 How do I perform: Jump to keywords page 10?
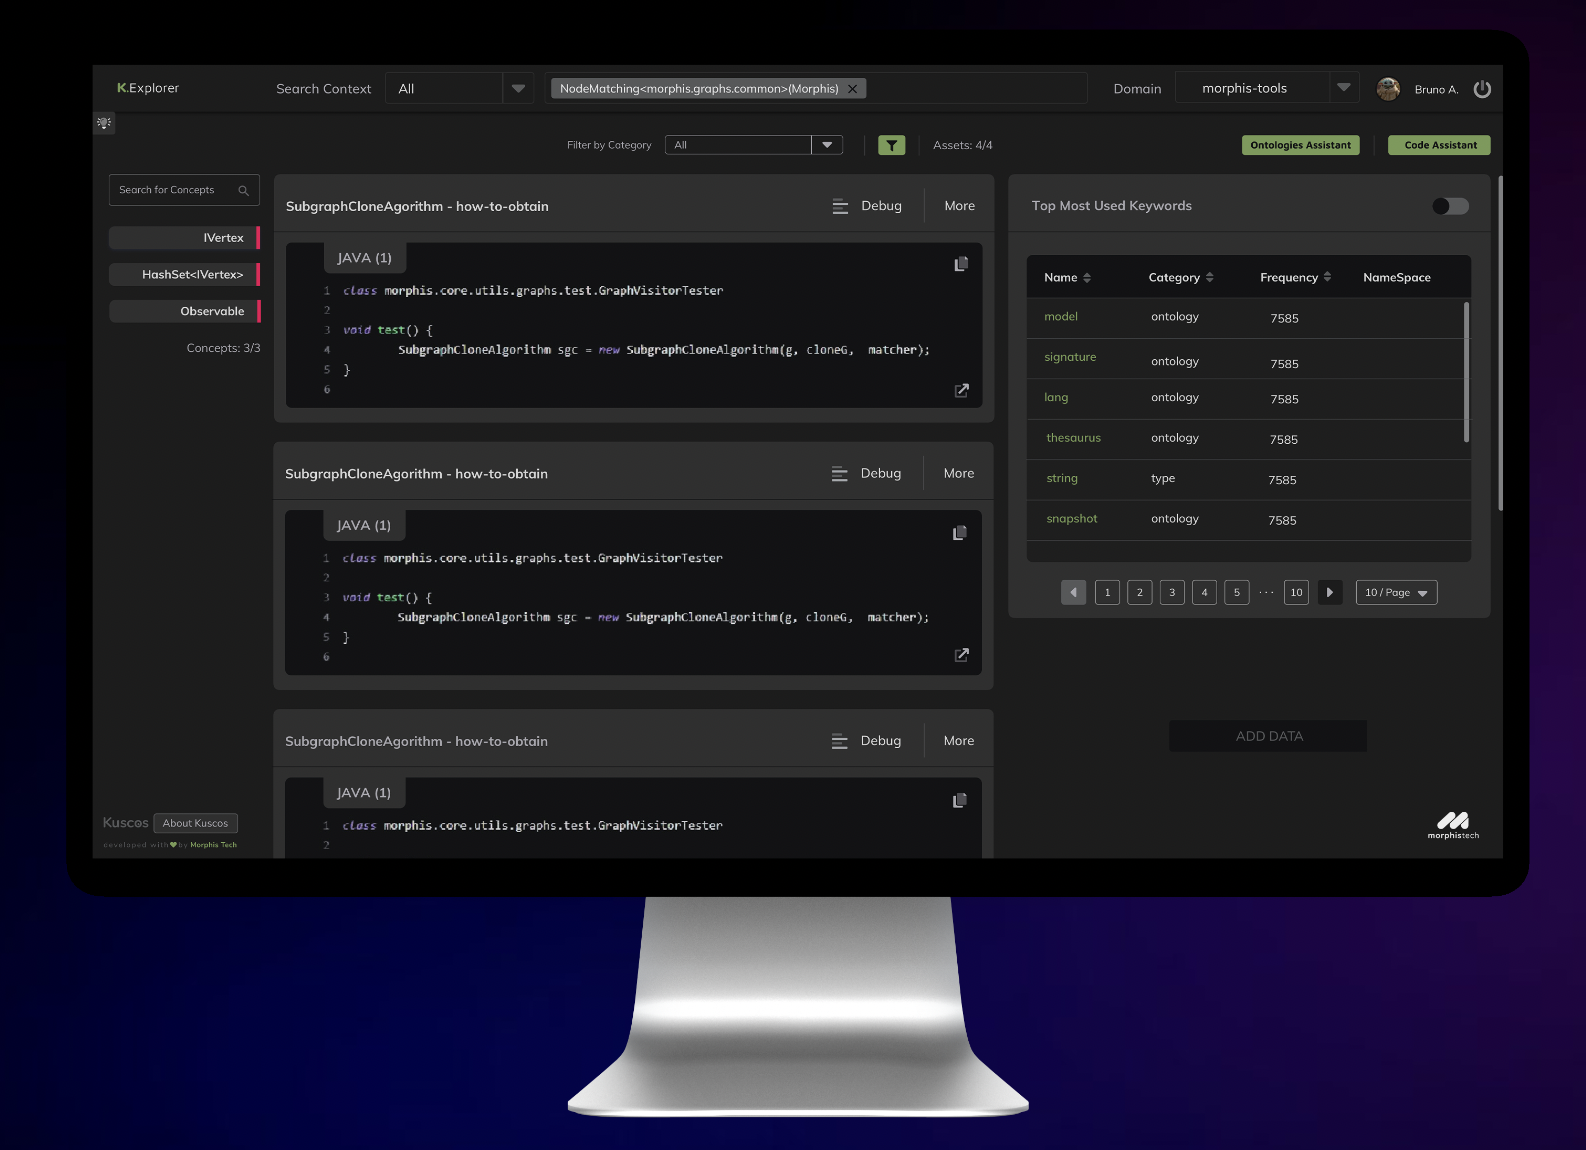click(x=1296, y=592)
